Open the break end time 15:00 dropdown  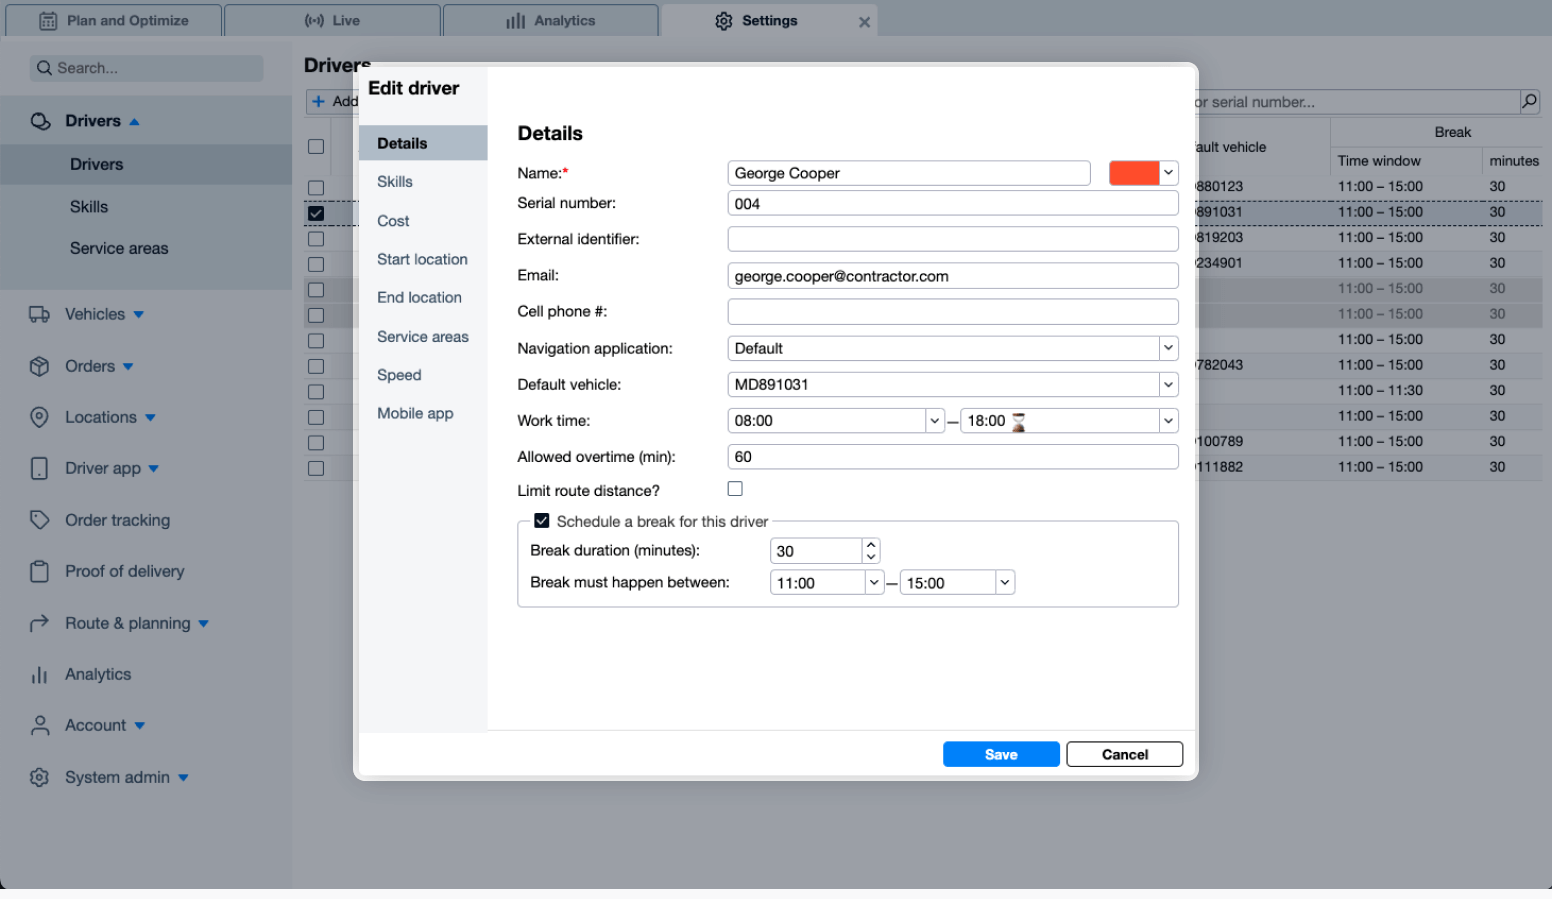tap(1003, 582)
